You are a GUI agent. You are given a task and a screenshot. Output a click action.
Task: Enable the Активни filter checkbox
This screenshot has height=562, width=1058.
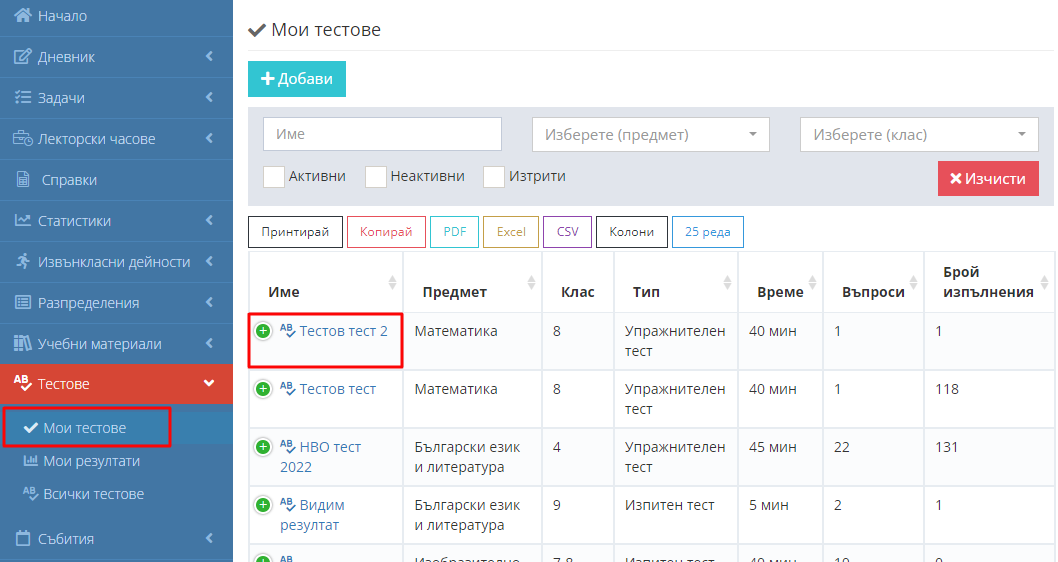pyautogui.click(x=274, y=177)
